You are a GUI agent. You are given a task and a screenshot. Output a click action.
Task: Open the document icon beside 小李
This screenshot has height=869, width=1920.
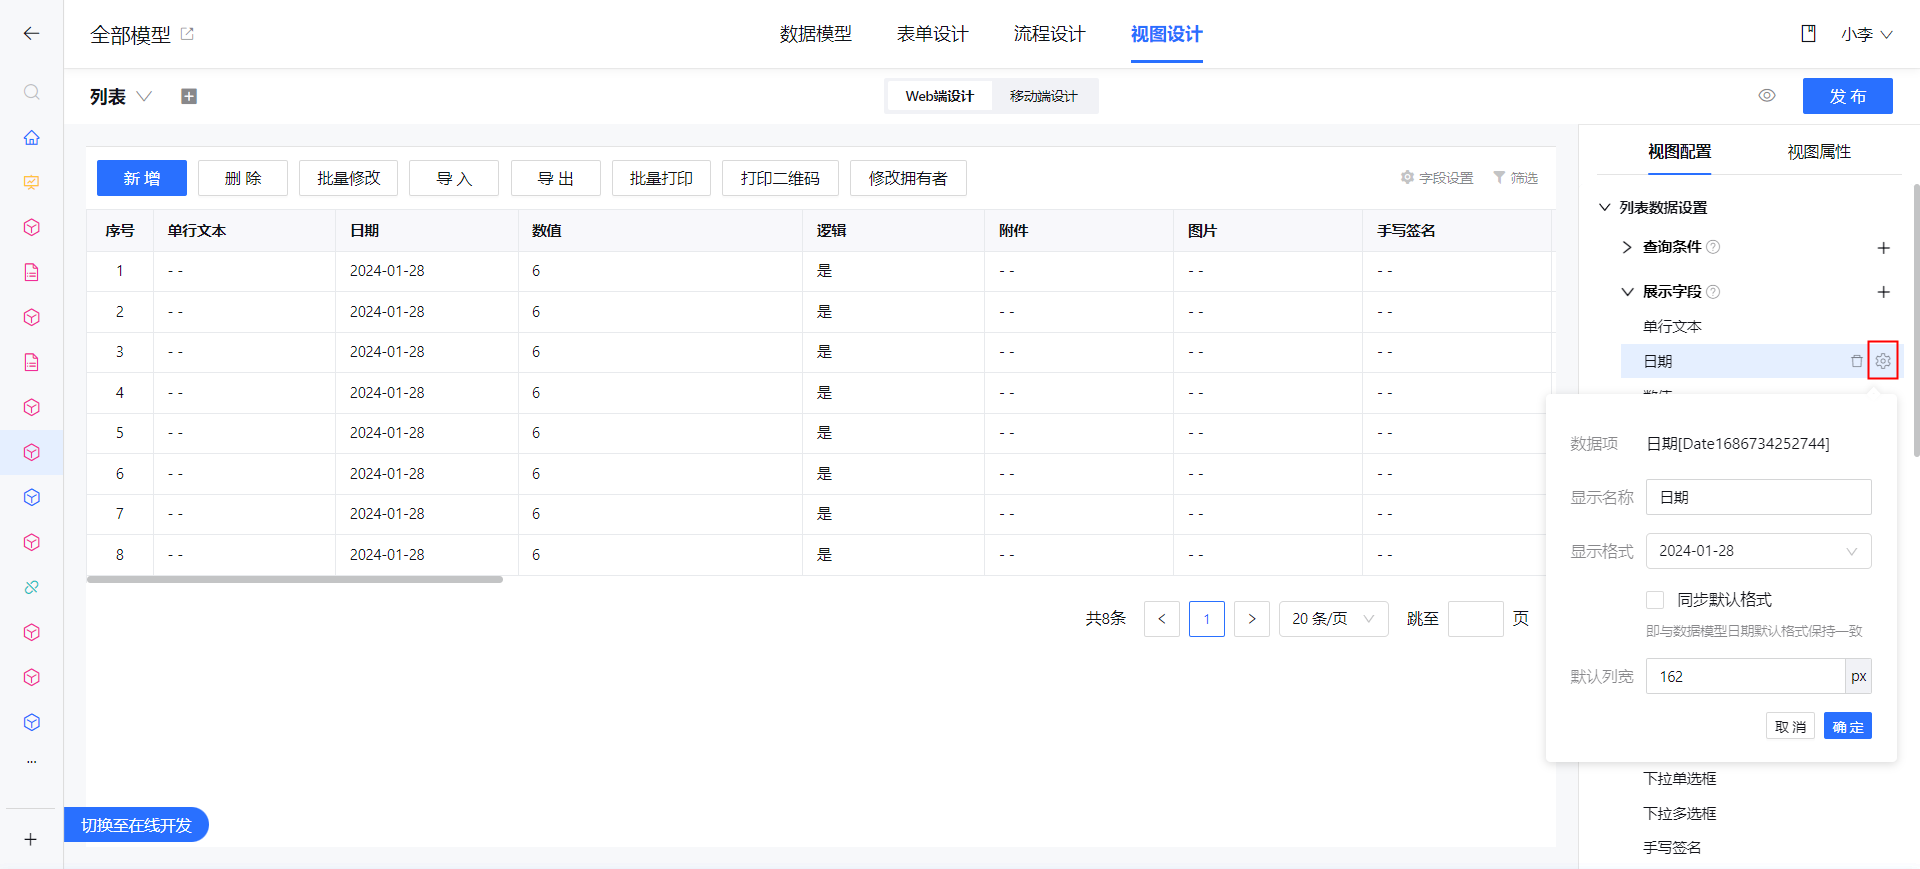(x=1808, y=34)
